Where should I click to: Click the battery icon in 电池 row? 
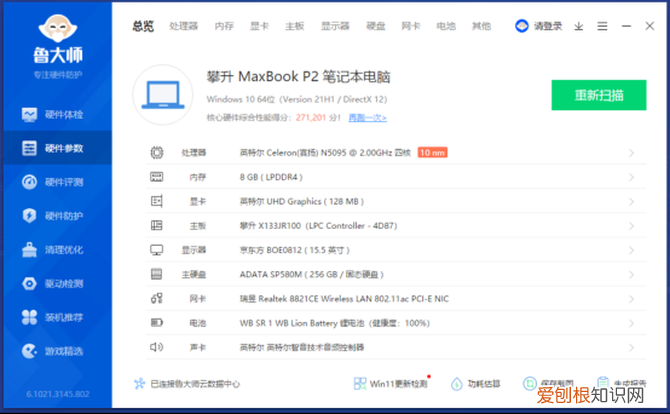[x=157, y=323]
